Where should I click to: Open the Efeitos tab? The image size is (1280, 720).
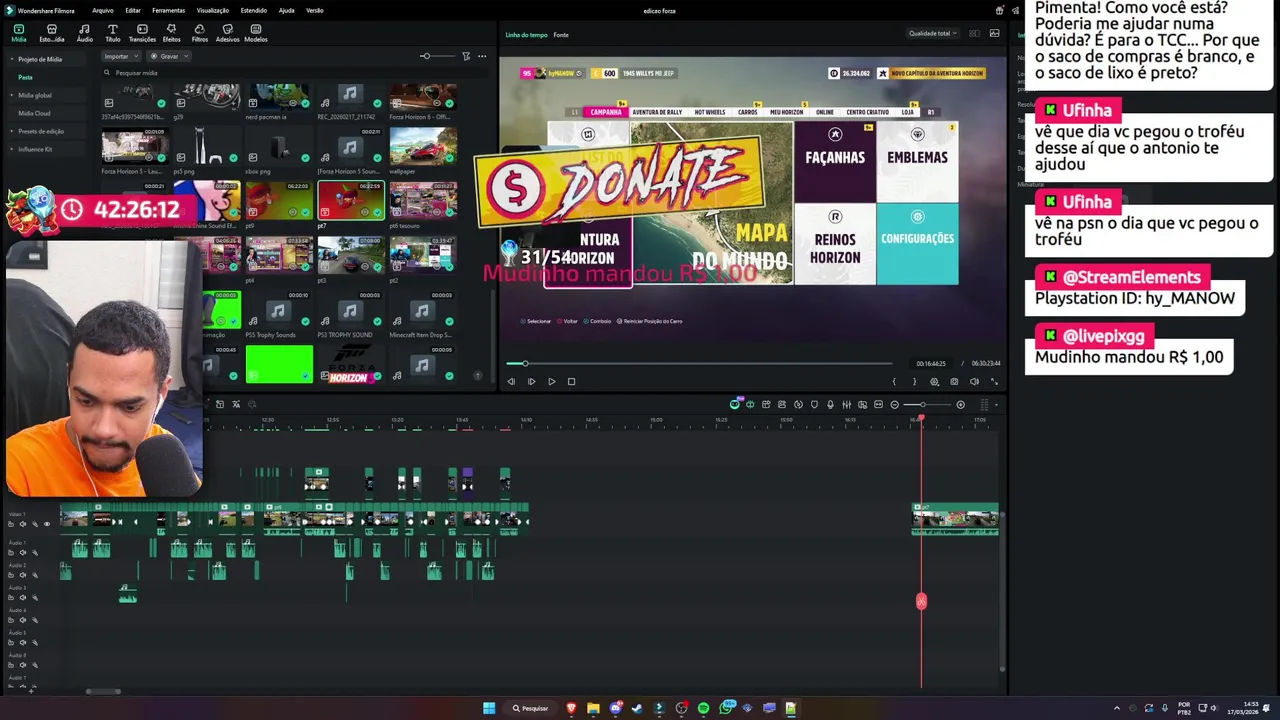(x=172, y=33)
